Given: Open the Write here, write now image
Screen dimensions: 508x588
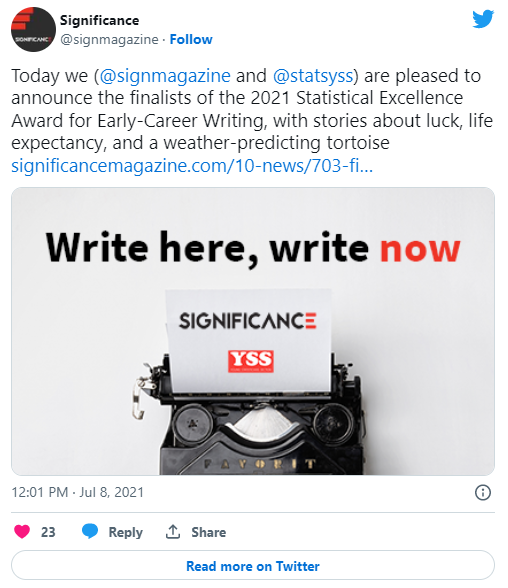Looking at the screenshot, I should click(253, 332).
